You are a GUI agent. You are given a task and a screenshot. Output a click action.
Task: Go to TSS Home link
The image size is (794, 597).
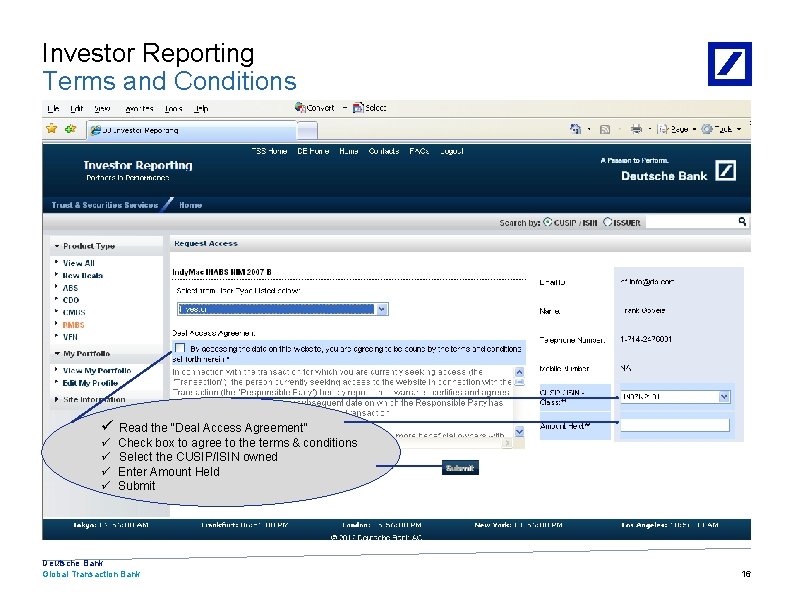point(269,151)
